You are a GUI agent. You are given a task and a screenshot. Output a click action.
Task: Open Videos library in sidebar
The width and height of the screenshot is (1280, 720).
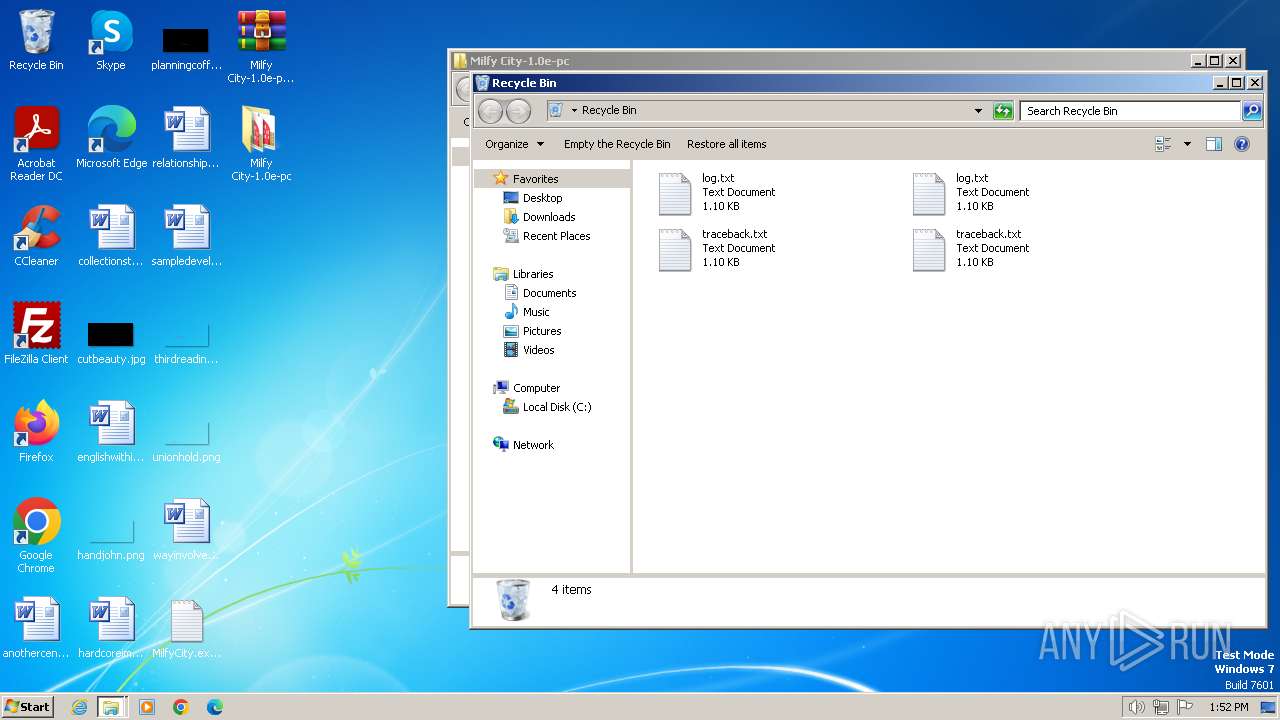click(538, 350)
